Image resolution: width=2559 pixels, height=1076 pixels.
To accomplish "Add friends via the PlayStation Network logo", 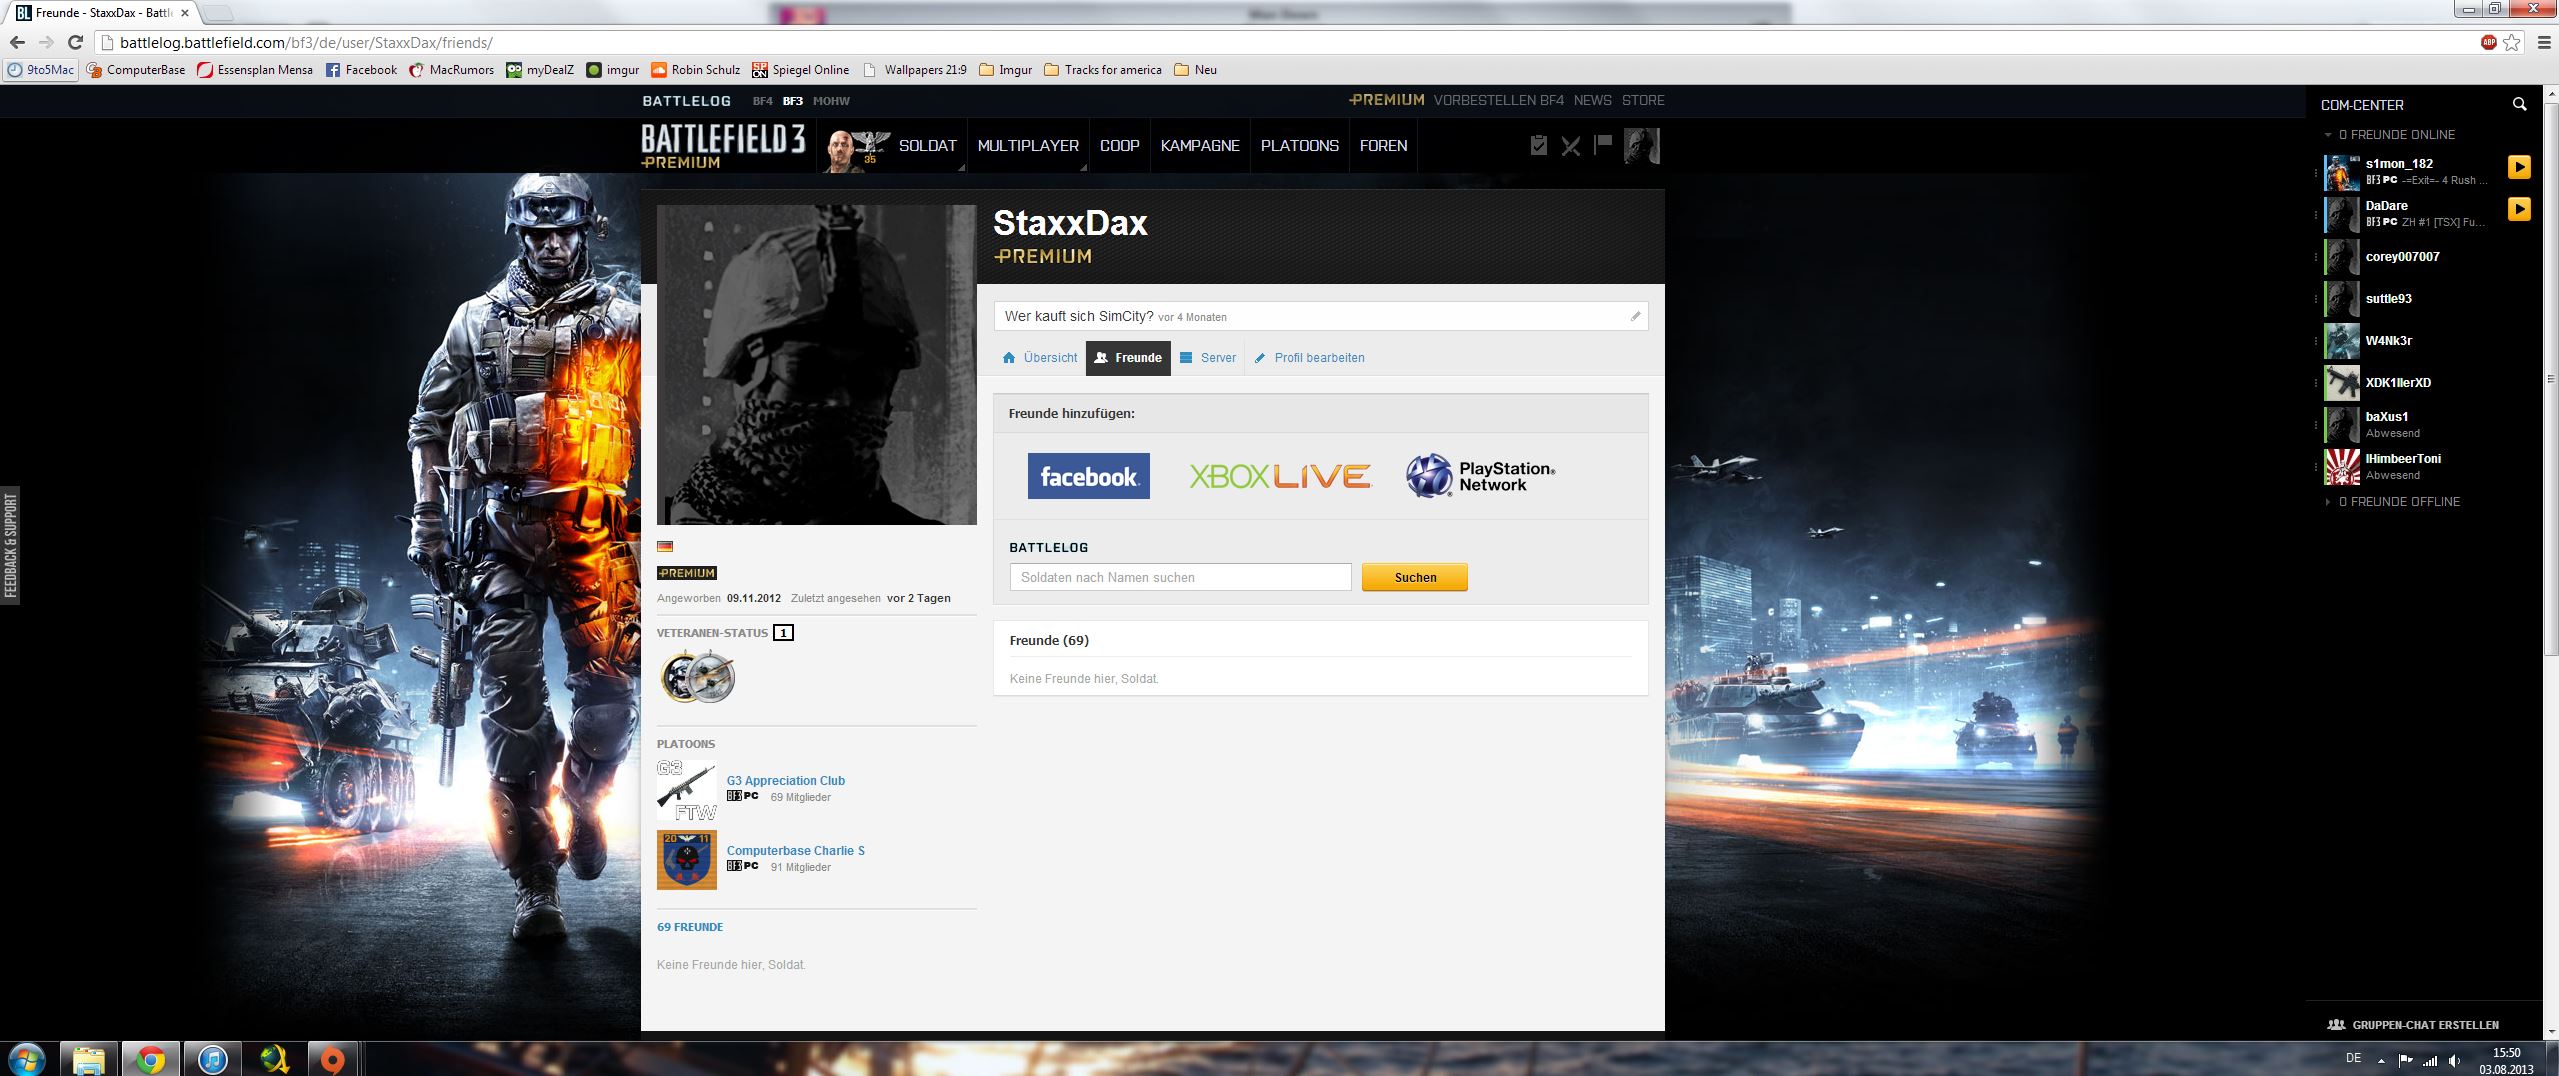I will click(1481, 476).
